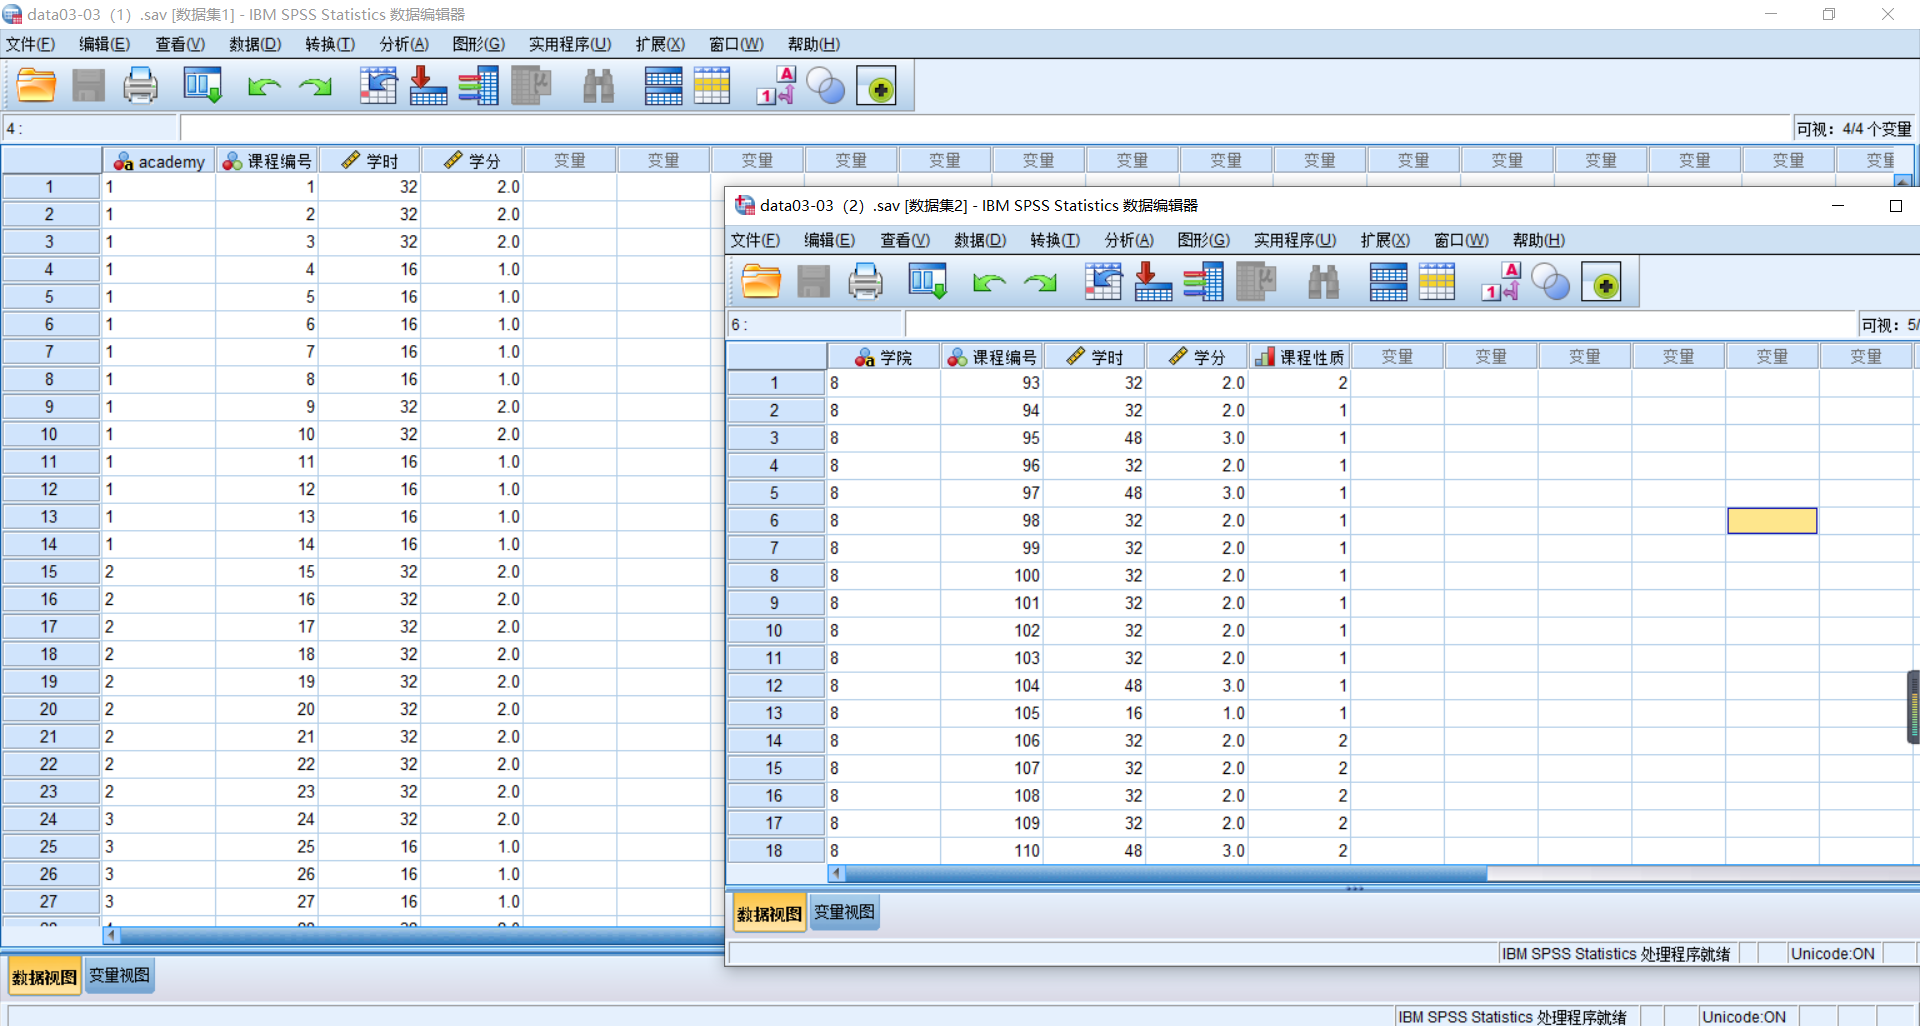
Task: Maximize the data03-03 (2) window
Action: click(1895, 206)
